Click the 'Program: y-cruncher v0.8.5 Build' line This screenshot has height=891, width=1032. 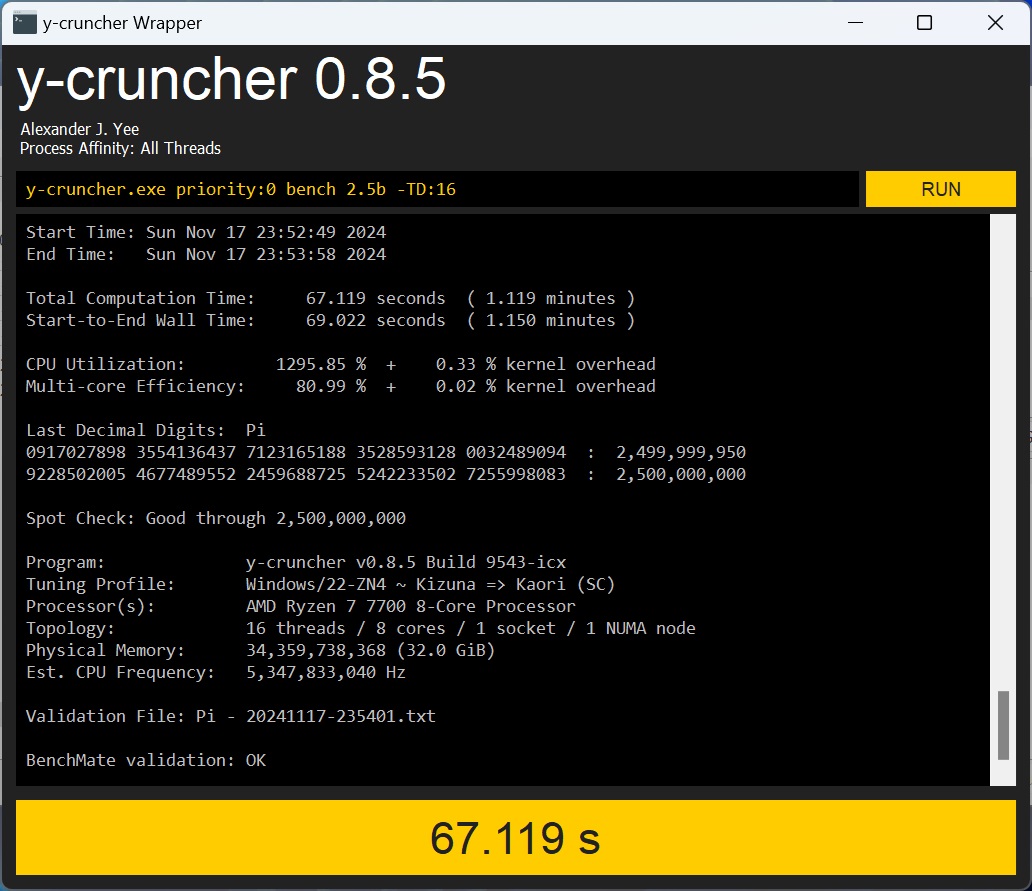click(x=296, y=562)
